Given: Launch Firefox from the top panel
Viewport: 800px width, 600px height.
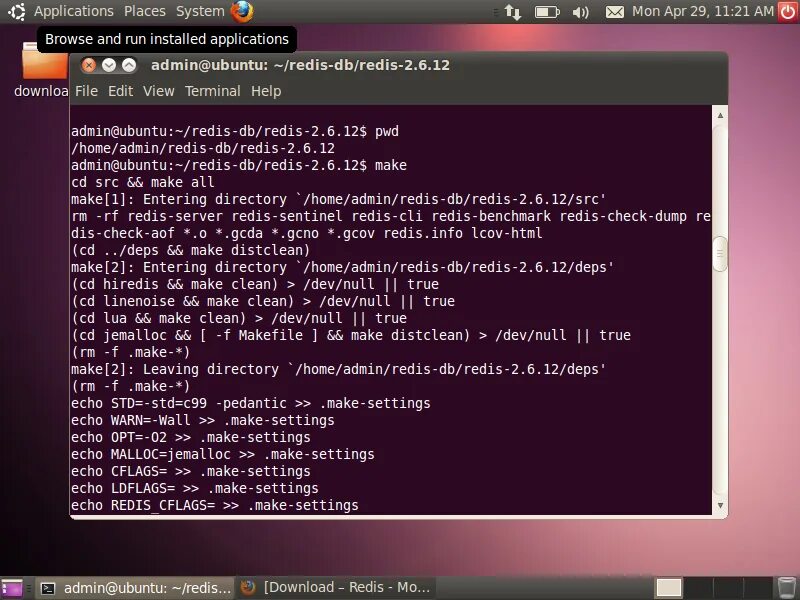Looking at the screenshot, I should [242, 11].
